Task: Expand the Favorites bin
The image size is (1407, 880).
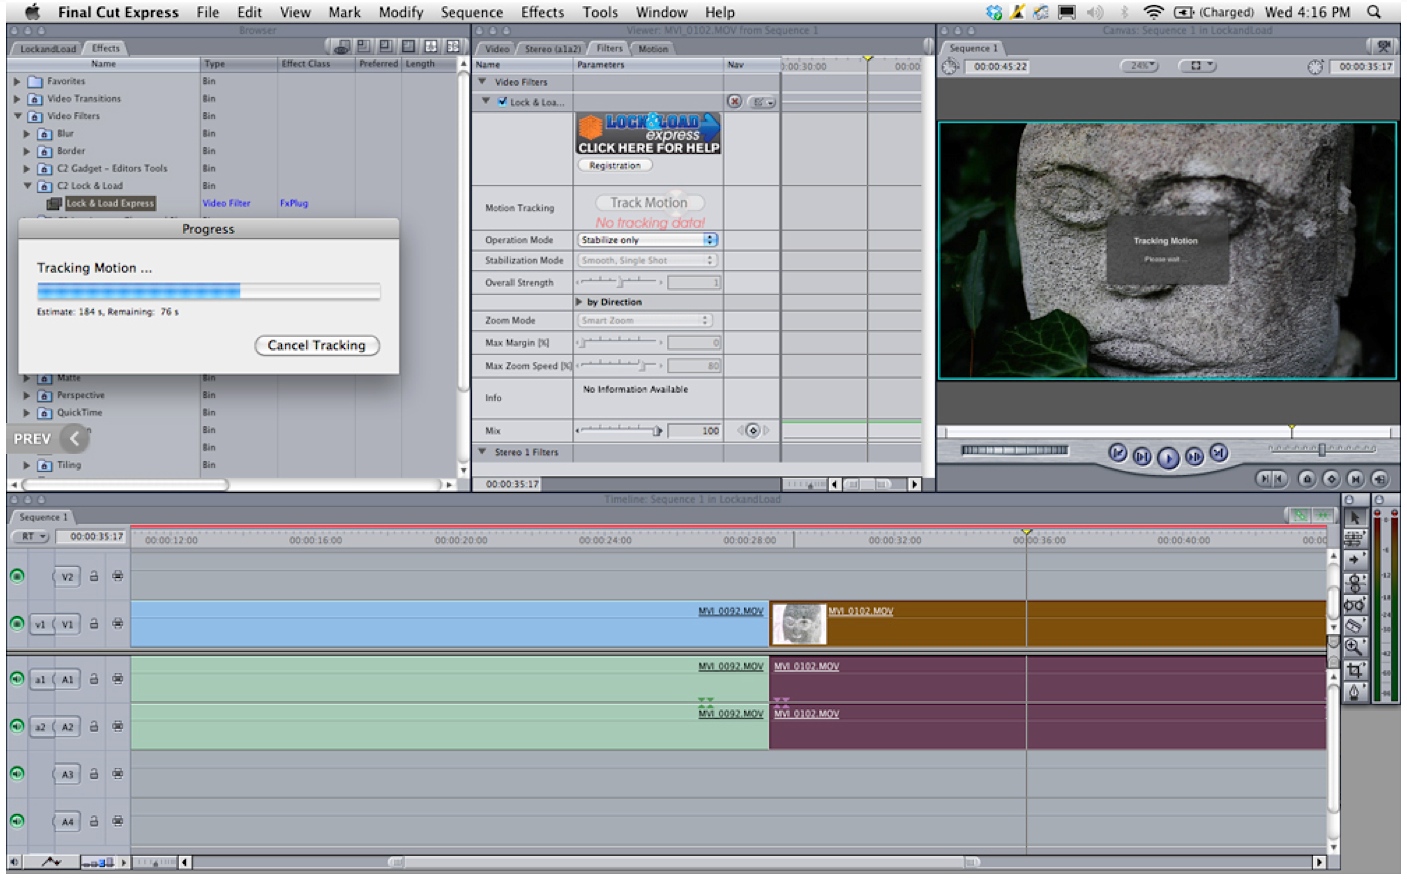Action: [x=17, y=81]
